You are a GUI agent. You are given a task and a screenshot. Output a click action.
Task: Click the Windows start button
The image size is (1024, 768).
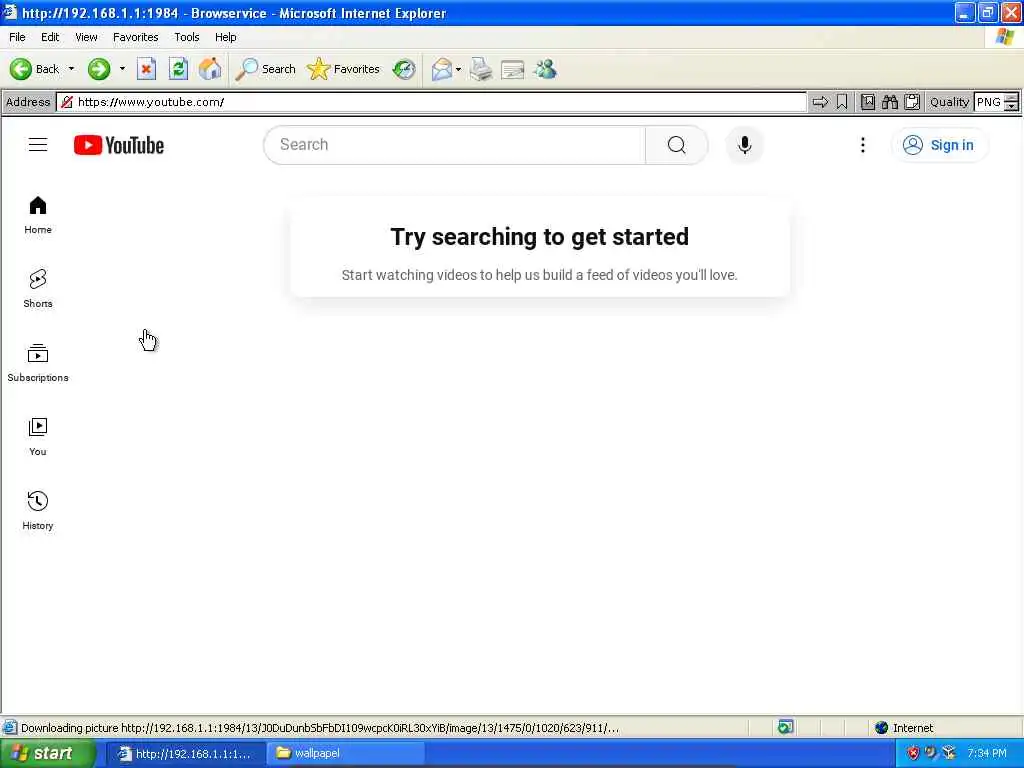(x=47, y=753)
